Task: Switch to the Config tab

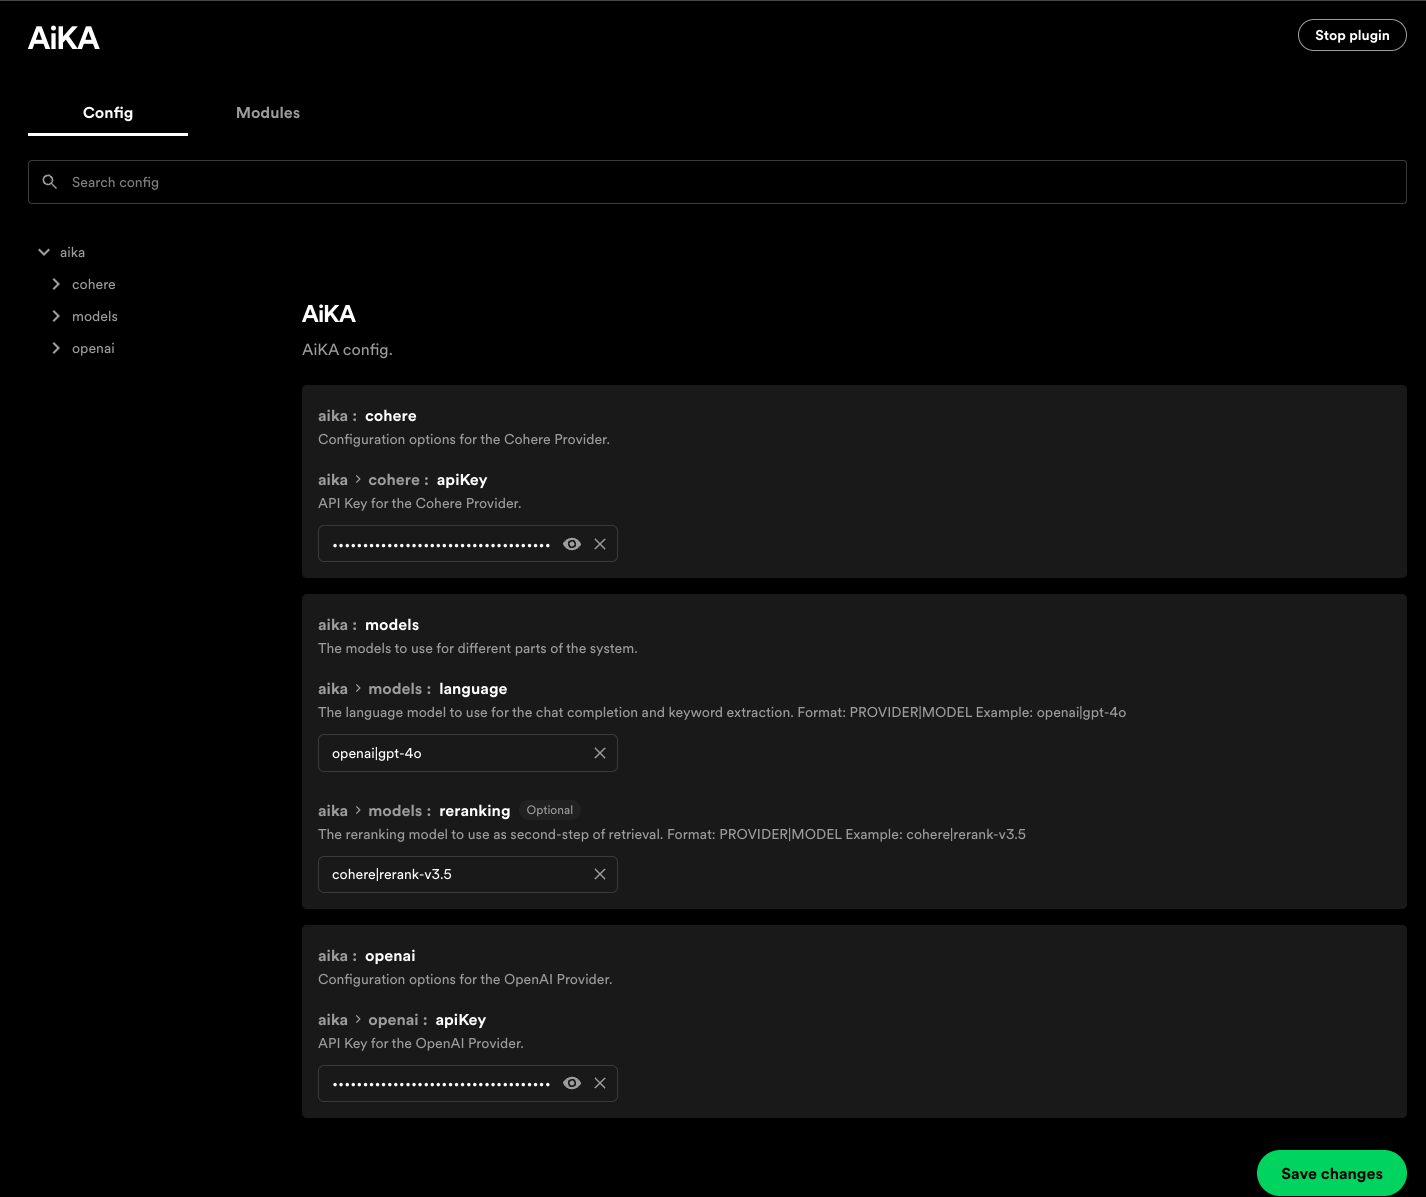Action: click(108, 113)
